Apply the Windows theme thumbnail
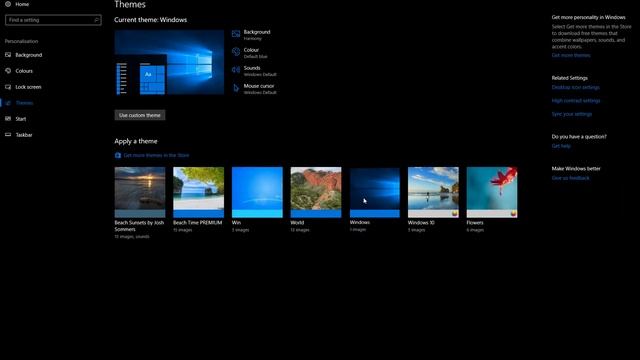 [375, 192]
